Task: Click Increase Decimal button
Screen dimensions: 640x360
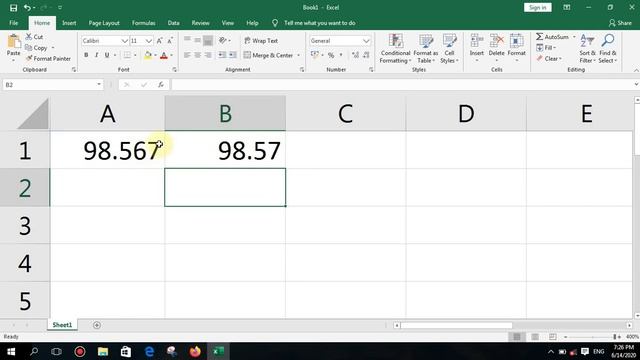Action: point(355,55)
